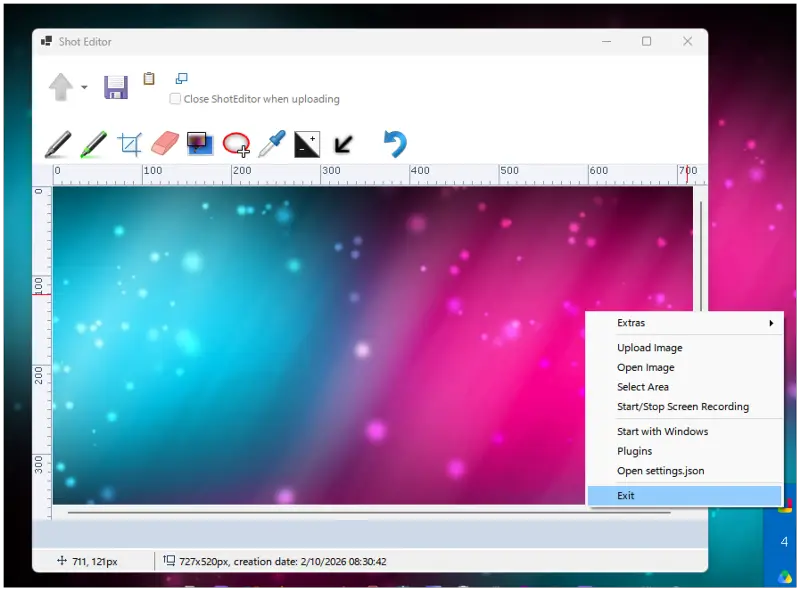Open the upload arrow dropdown
The image size is (800, 591).
coord(84,87)
